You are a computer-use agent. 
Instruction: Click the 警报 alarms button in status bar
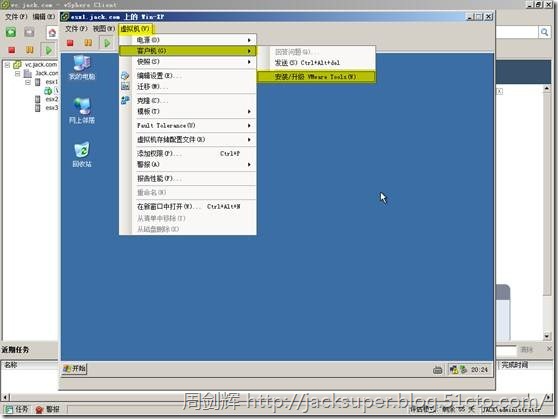click(x=47, y=409)
